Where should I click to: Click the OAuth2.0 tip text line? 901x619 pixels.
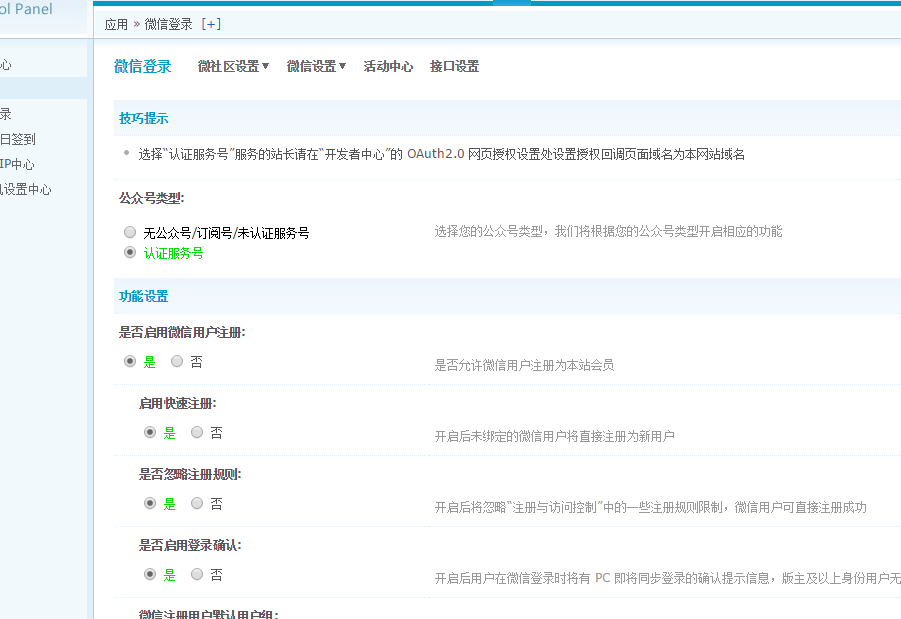click(x=441, y=154)
